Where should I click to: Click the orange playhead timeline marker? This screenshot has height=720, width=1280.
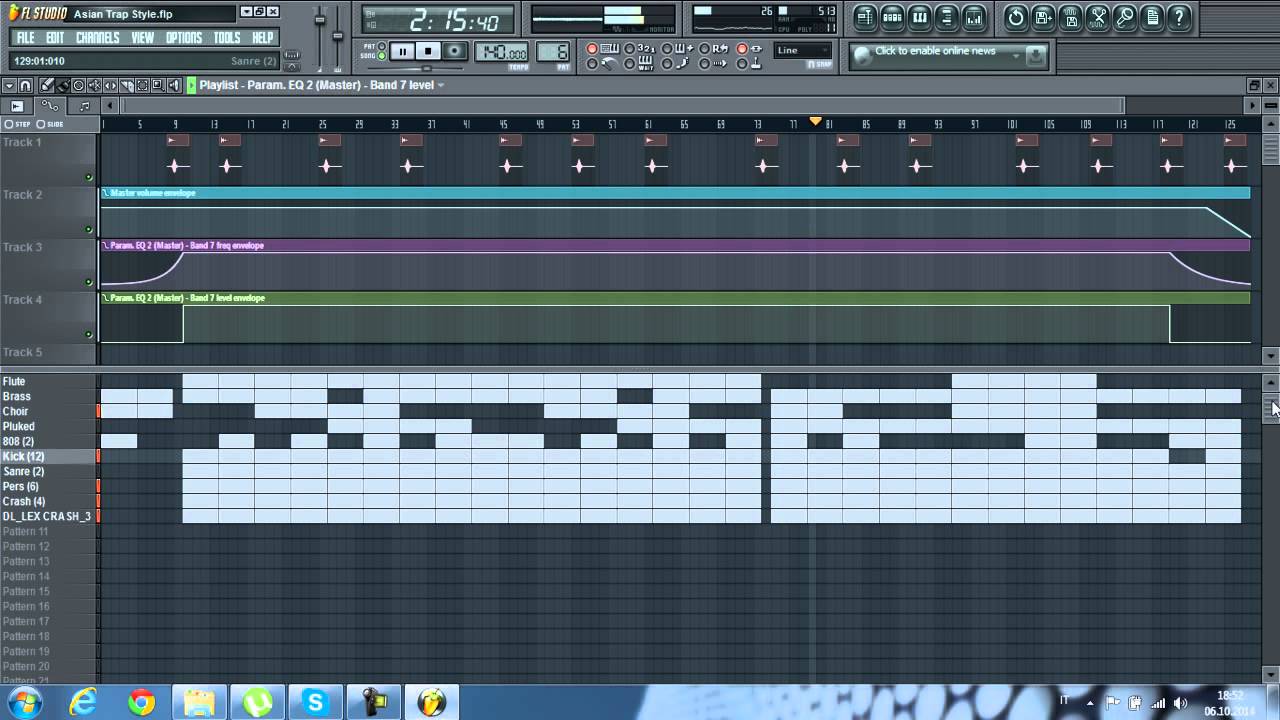tap(816, 121)
